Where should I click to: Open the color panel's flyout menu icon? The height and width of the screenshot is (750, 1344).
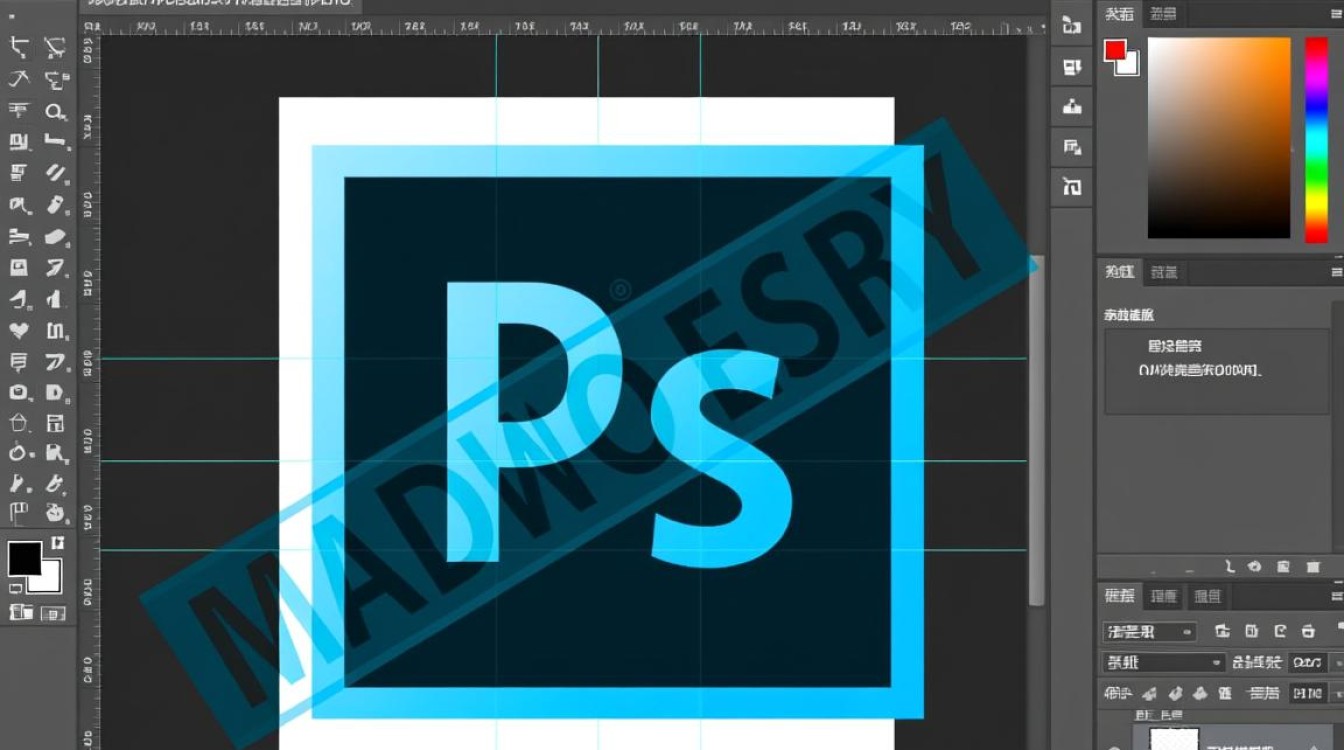point(1336,13)
